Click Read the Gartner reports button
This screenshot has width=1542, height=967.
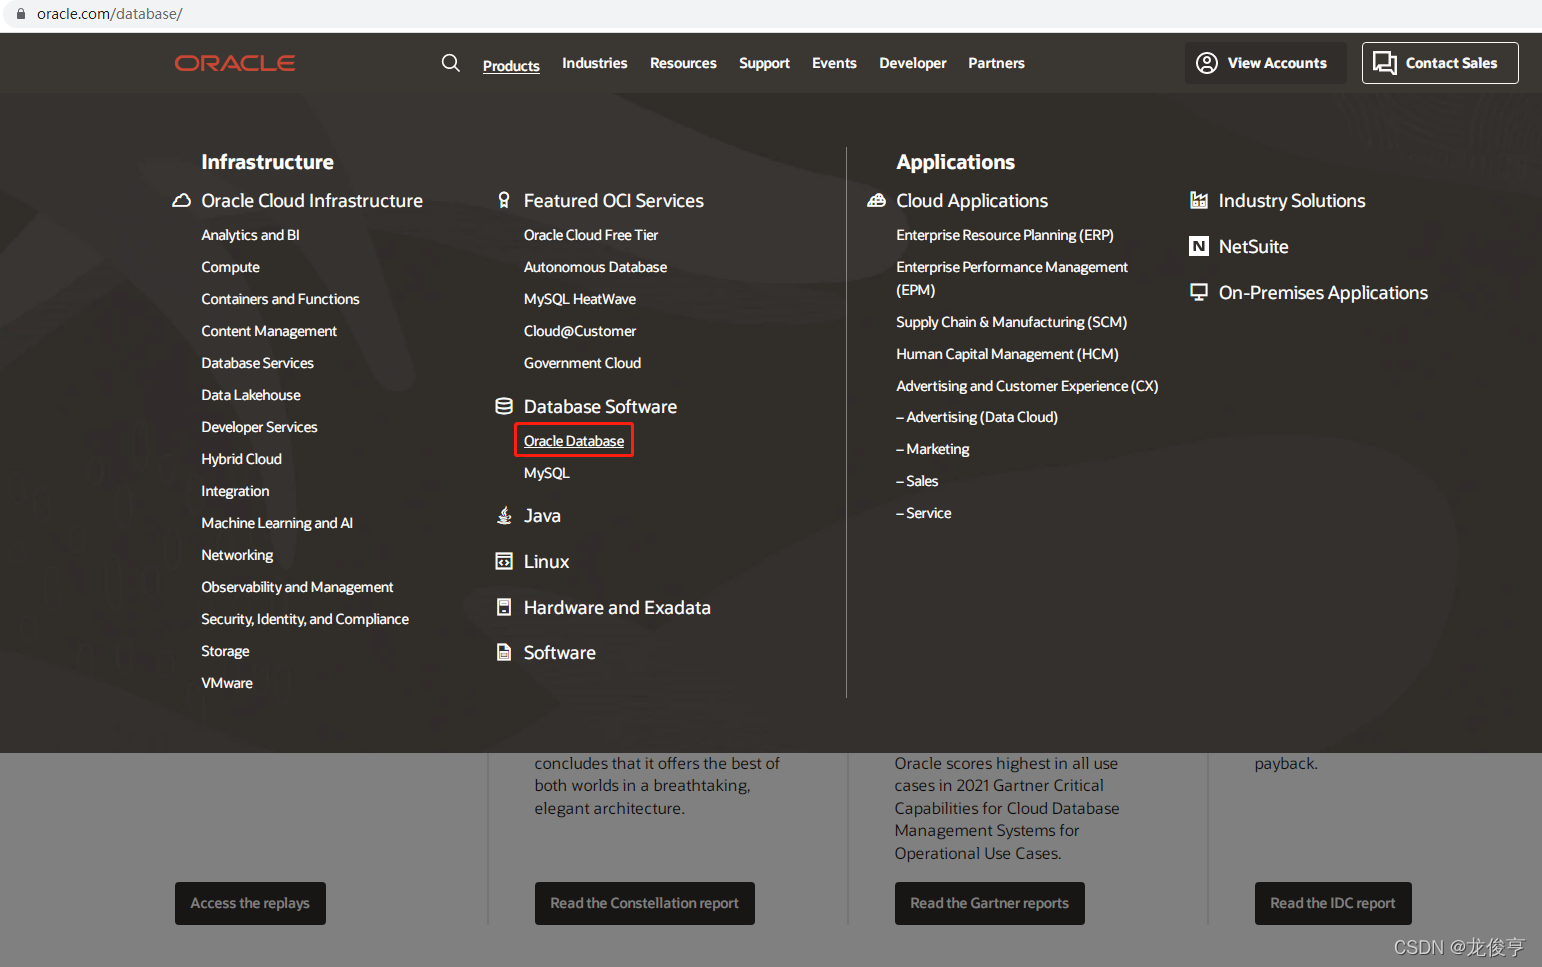pyautogui.click(x=990, y=903)
